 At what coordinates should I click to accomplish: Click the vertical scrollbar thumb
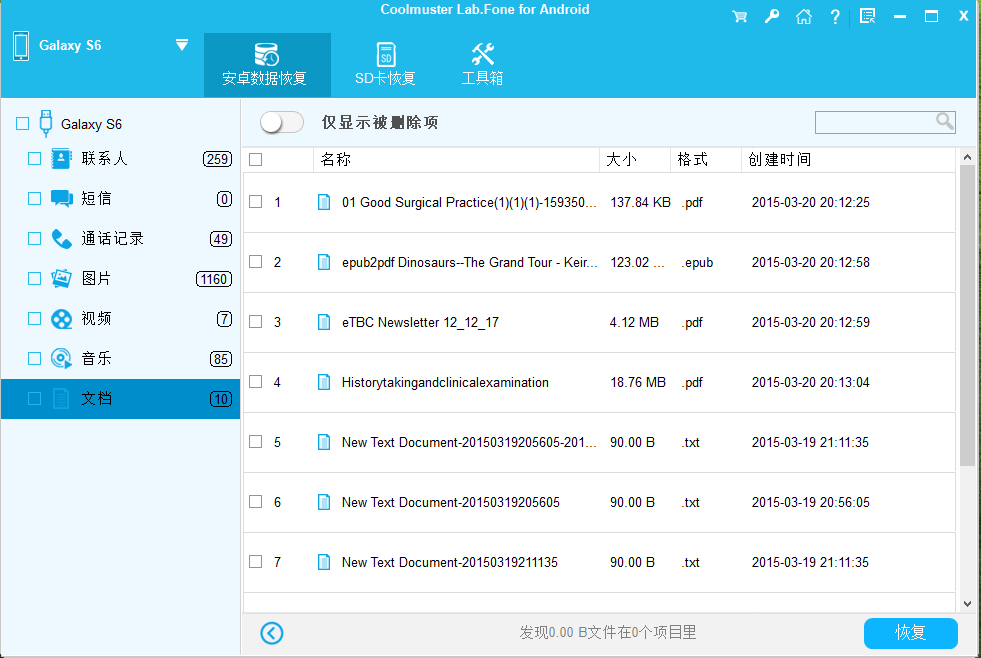pos(967,316)
